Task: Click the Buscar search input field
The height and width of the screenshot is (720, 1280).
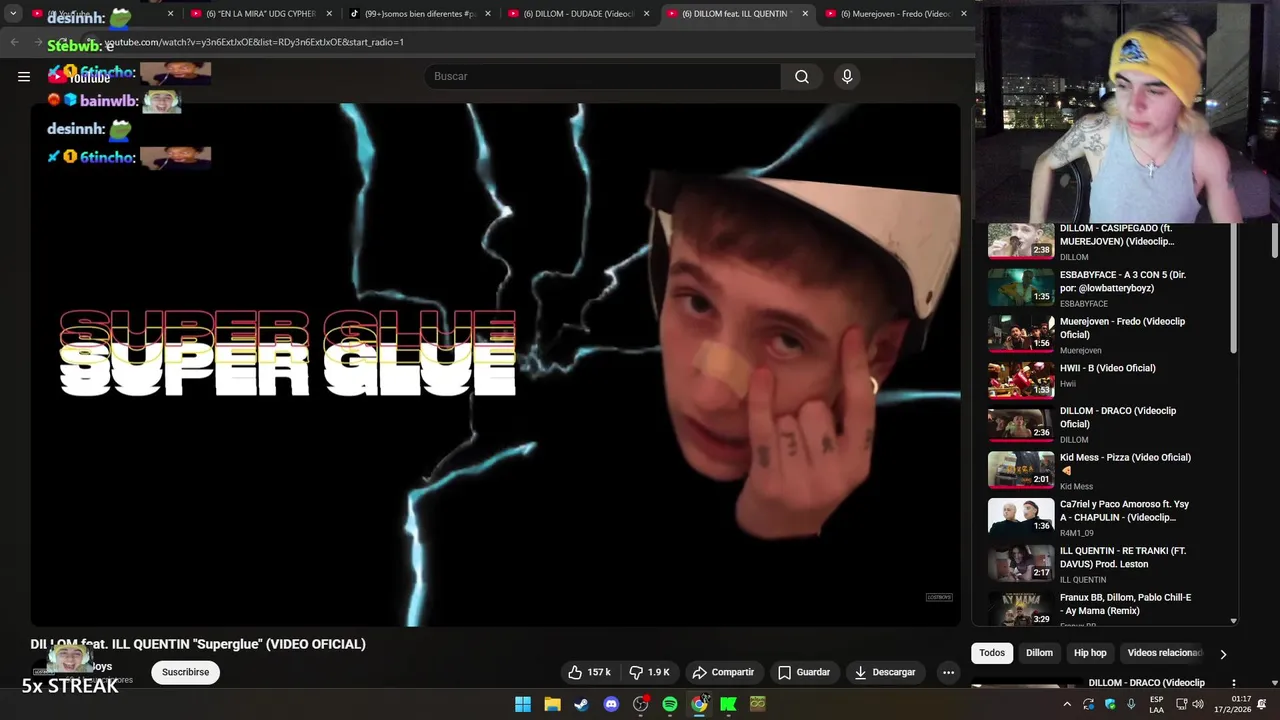Action: point(603,76)
